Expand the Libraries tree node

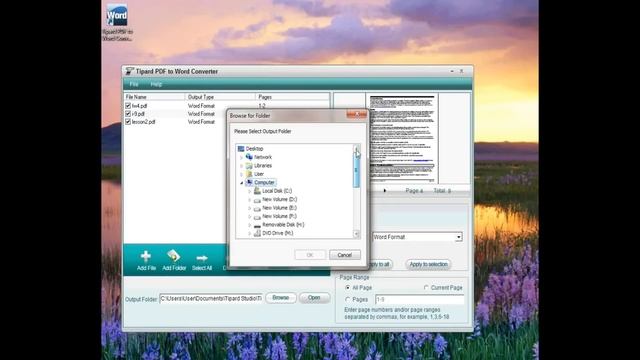point(242,166)
